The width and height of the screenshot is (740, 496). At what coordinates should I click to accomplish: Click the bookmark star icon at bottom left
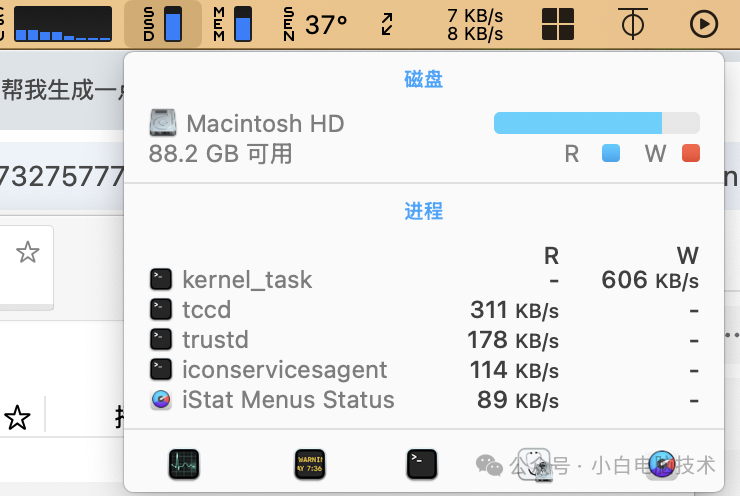[17, 418]
